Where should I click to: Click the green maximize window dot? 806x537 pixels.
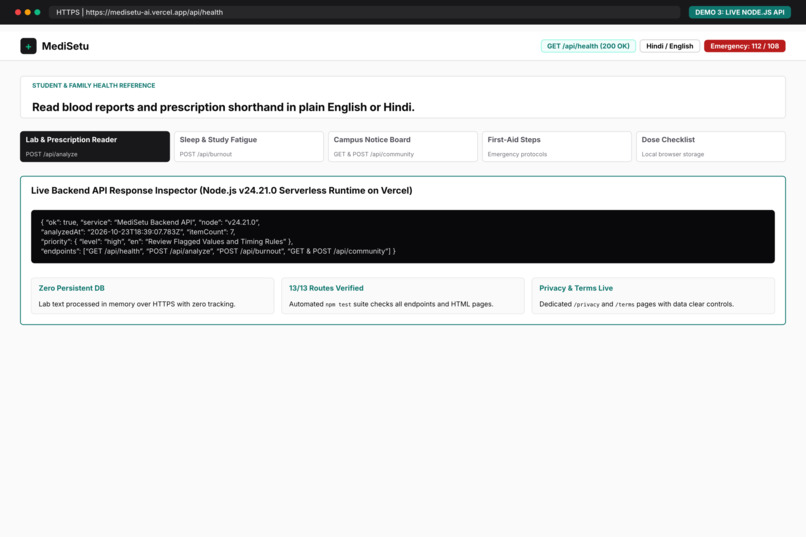[x=38, y=12]
